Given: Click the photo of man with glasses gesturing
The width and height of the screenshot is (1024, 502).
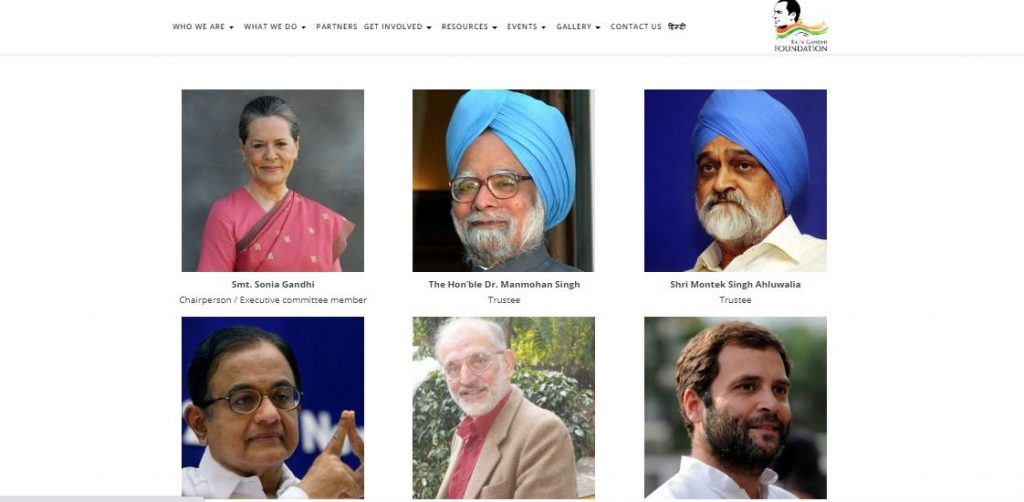Looking at the screenshot, I should 272,408.
